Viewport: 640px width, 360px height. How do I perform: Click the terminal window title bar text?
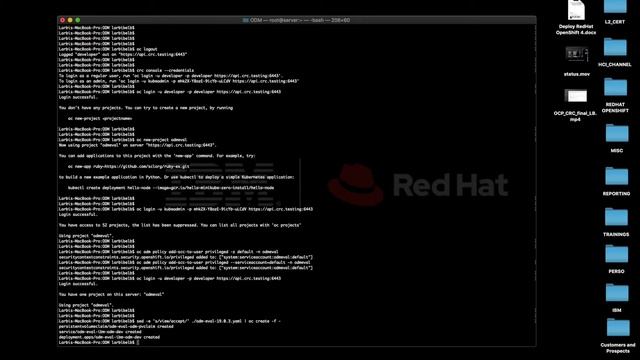[x=297, y=20]
